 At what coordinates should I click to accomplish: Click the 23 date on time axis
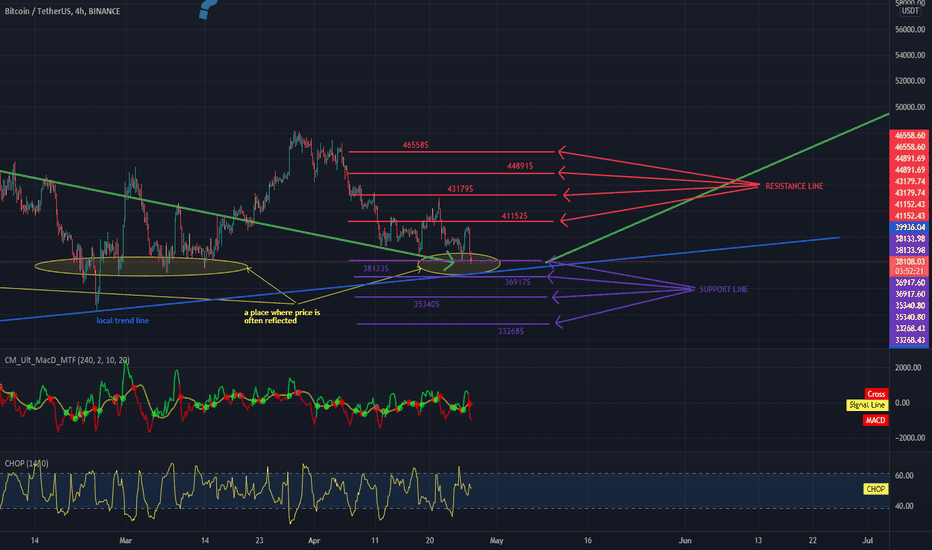(259, 540)
